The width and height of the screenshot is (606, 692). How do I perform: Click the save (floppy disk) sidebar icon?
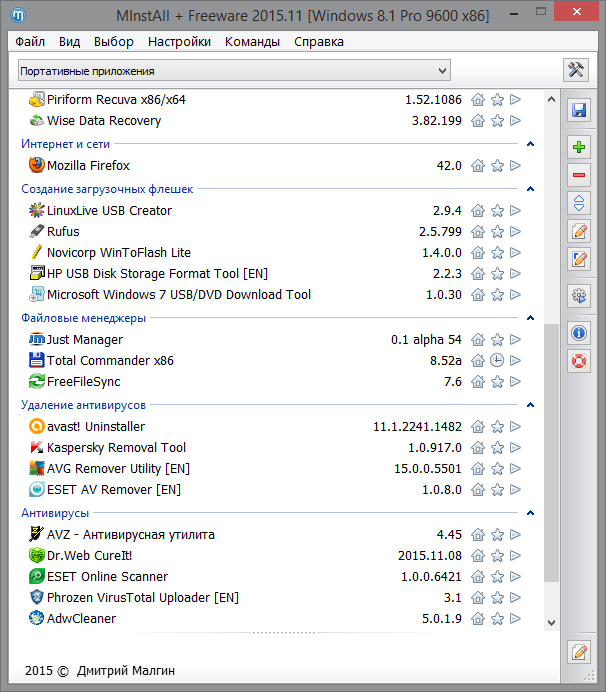579,110
